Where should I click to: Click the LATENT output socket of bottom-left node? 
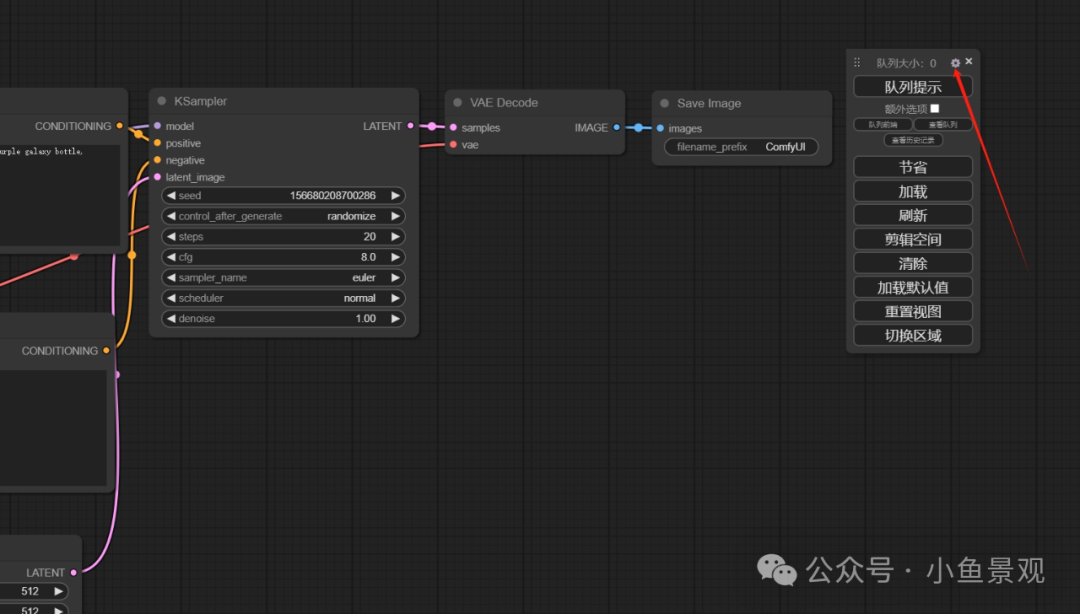(74, 572)
